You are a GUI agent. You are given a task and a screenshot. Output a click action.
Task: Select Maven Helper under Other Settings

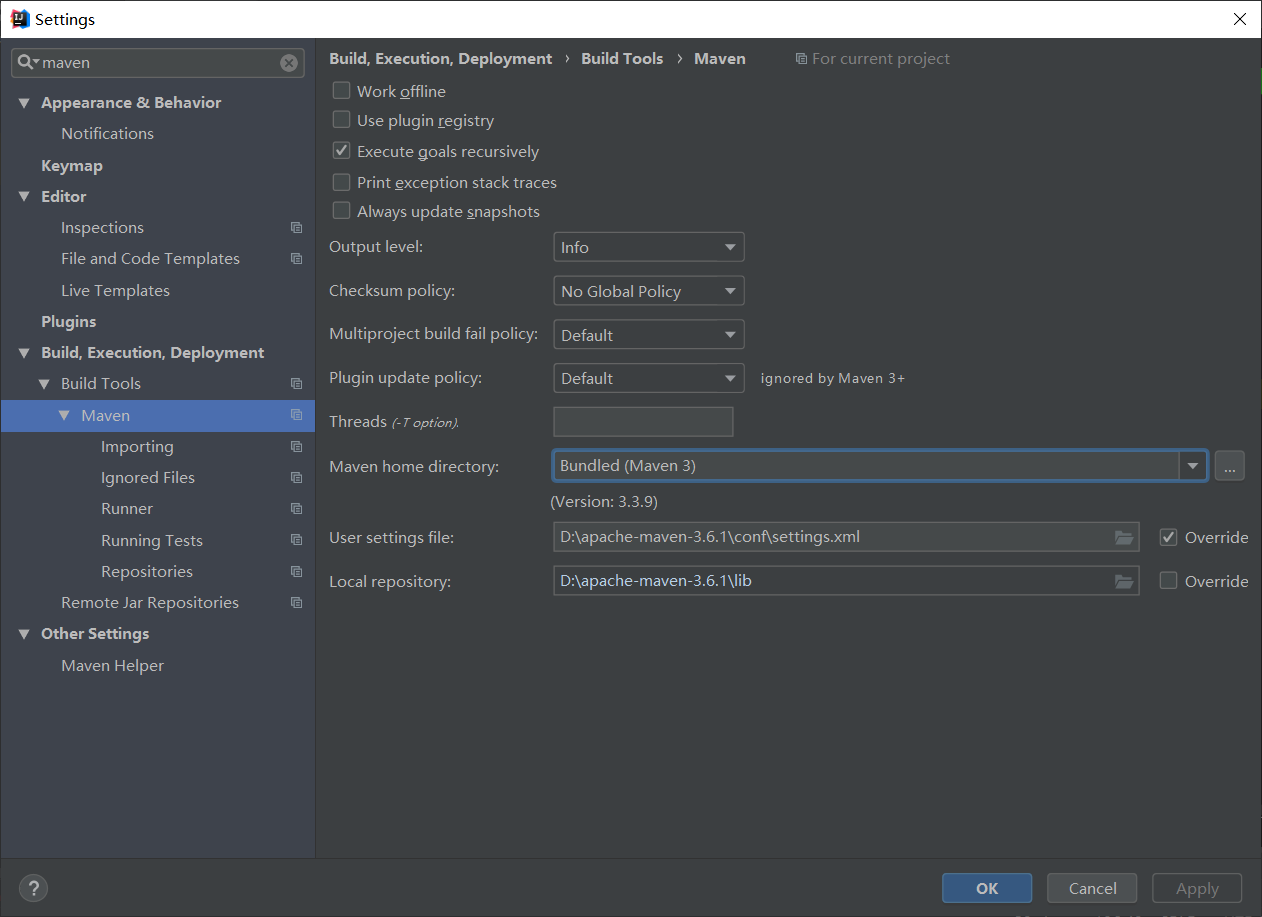coord(112,666)
